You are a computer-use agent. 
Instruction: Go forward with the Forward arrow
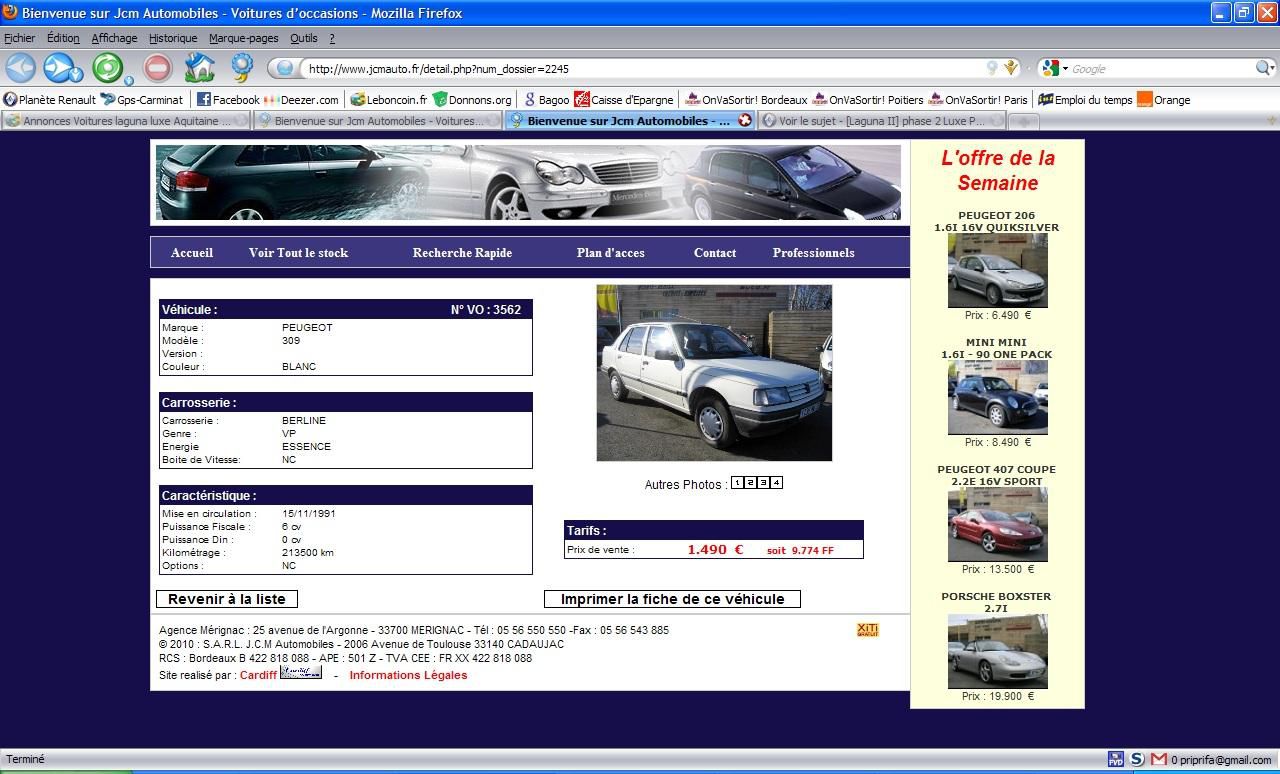click(x=59, y=68)
